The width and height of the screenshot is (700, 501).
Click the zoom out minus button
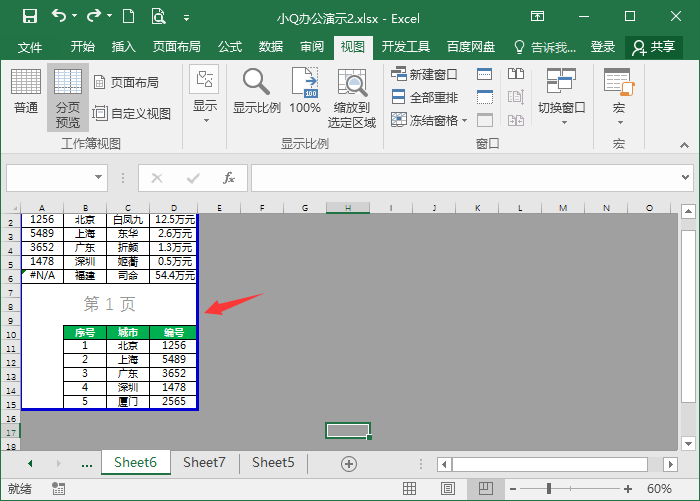(513, 489)
